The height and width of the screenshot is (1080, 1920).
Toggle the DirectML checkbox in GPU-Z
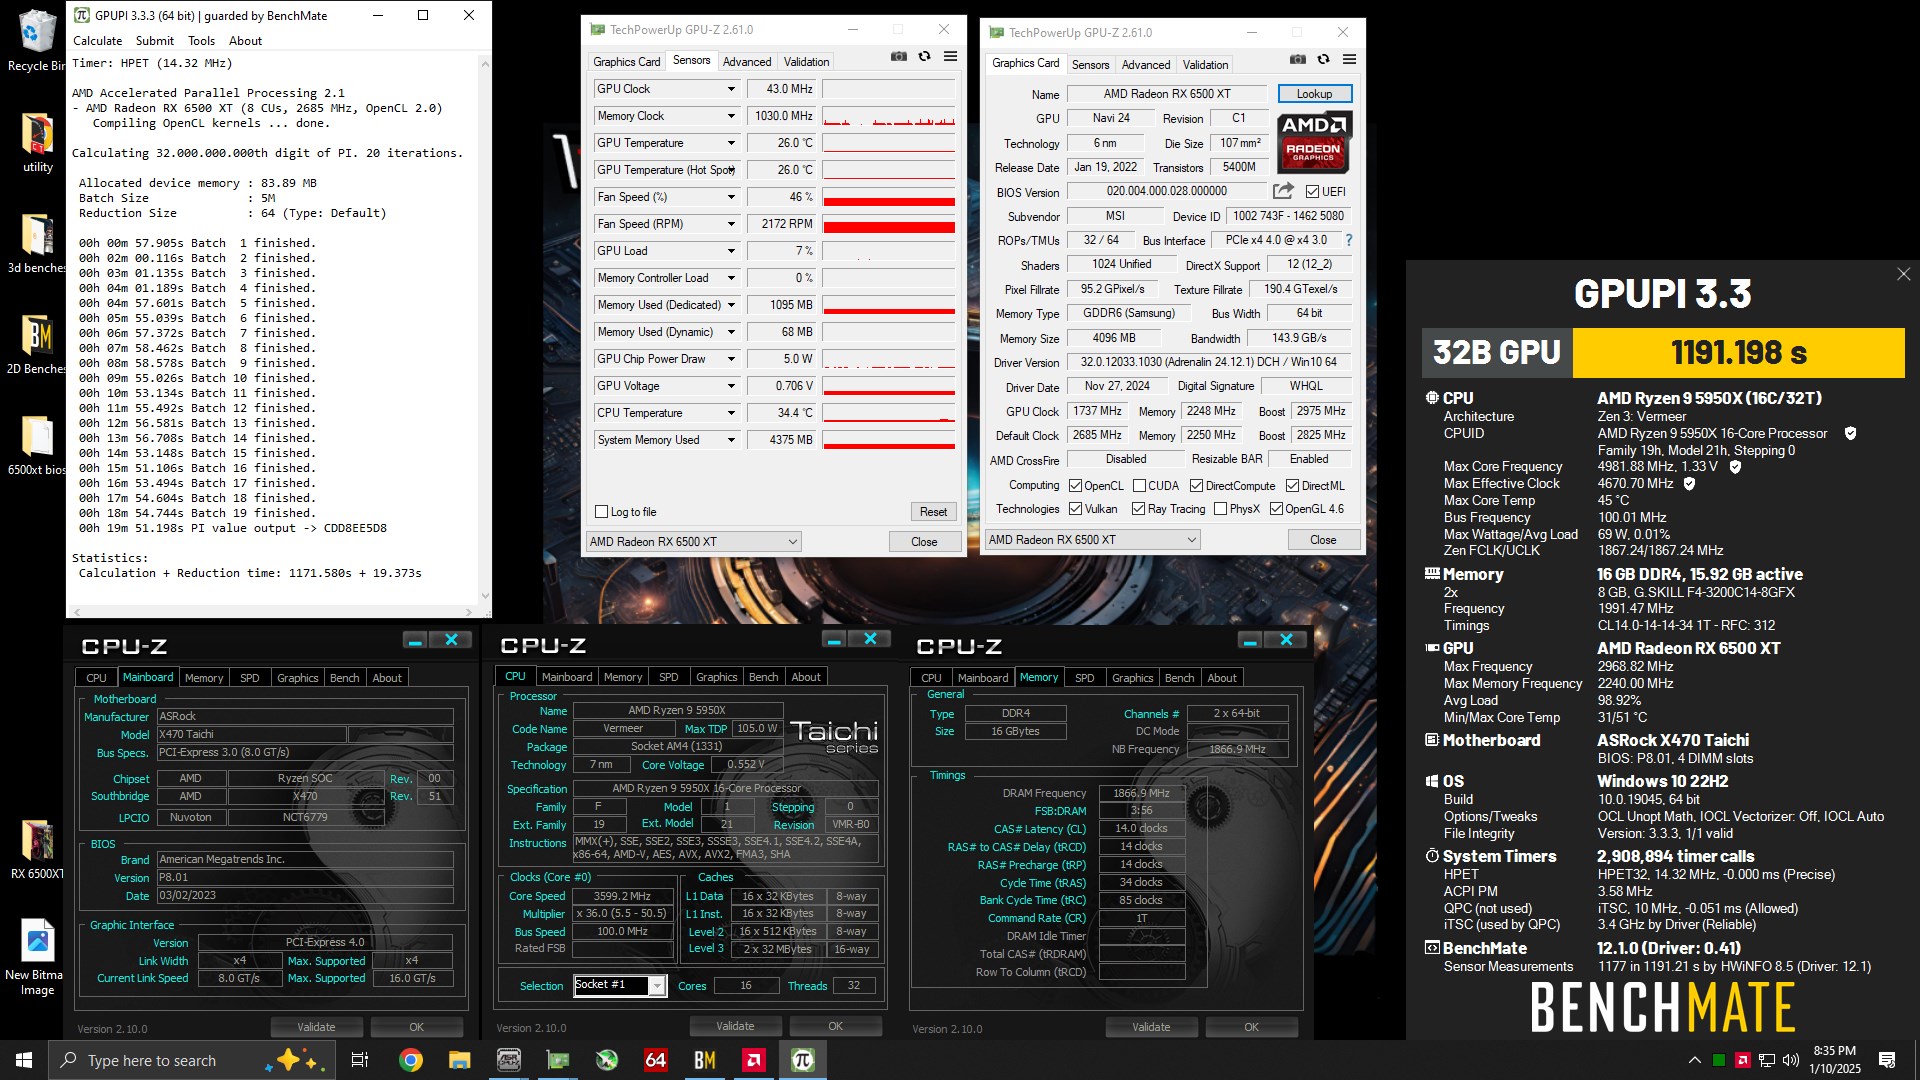coord(1292,486)
